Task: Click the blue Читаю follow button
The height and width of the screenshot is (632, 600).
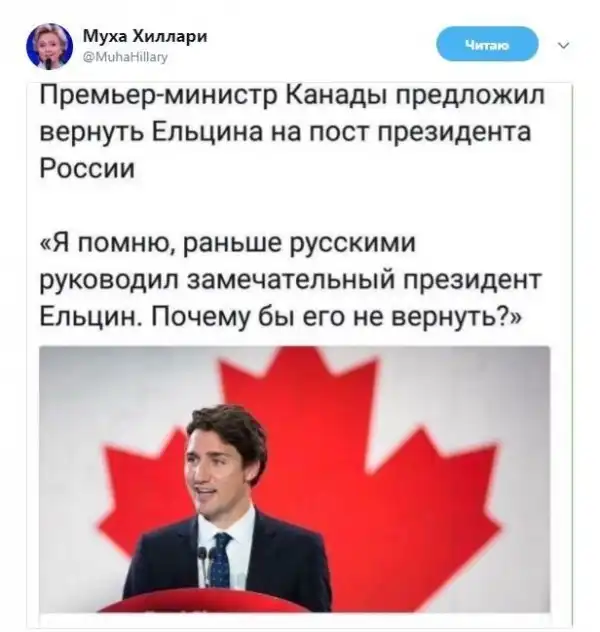Action: tap(487, 44)
